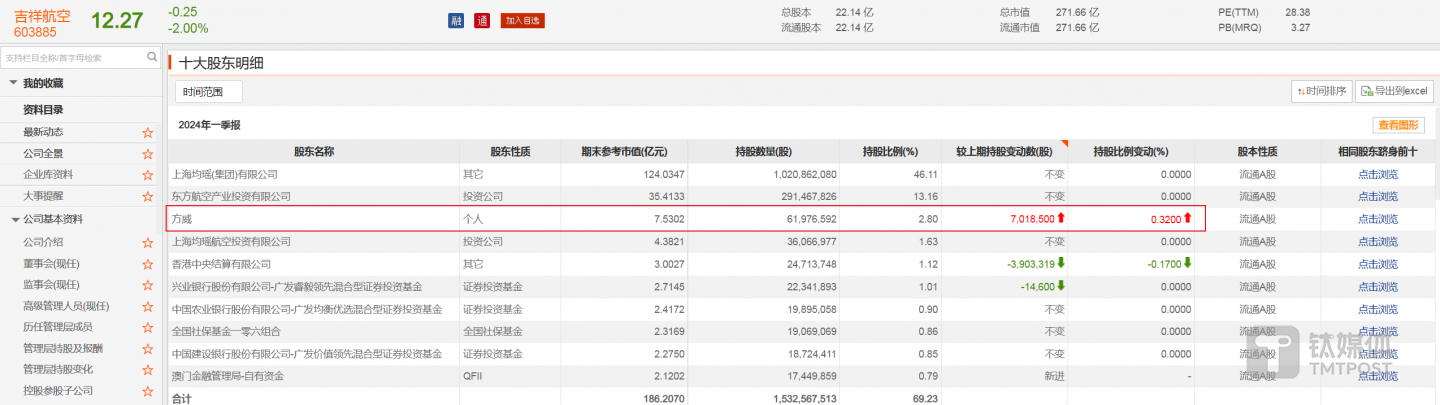Viewport: 1440px width, 405px height.
Task: Star the 董事会(现任) sidebar item
Action: 148,264
